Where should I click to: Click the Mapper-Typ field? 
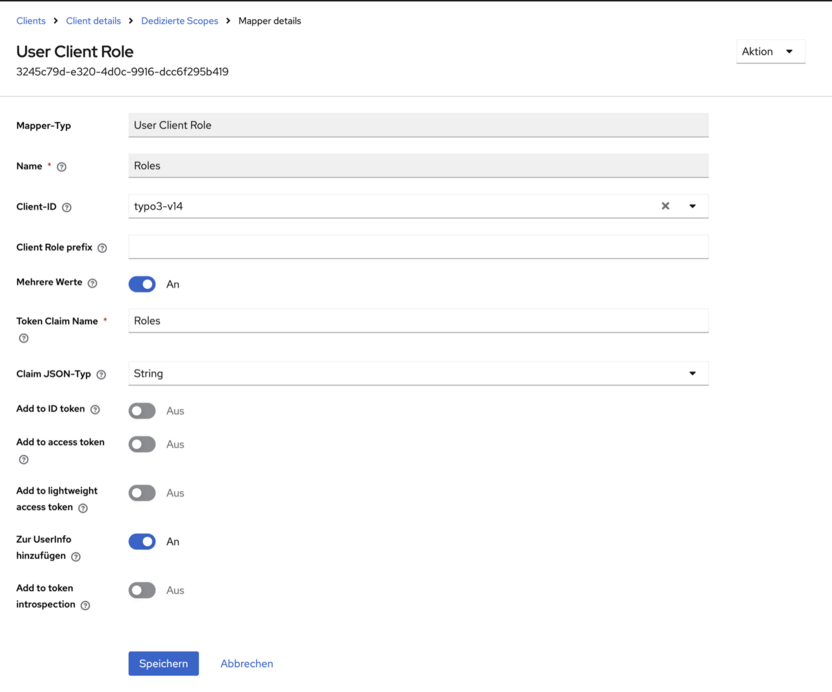point(418,125)
